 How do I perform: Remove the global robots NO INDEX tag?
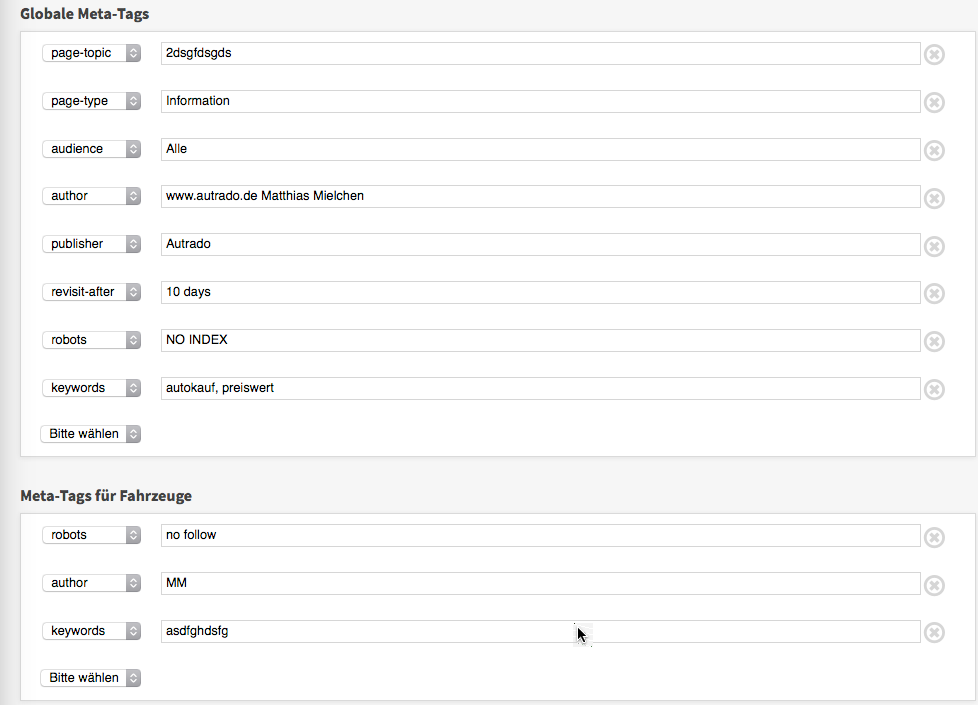933,341
